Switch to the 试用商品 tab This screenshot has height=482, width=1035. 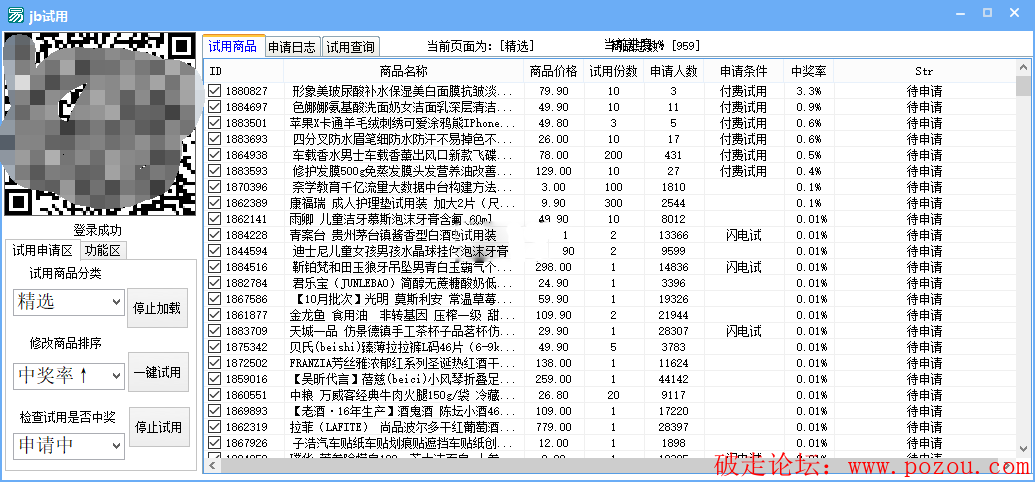click(232, 46)
